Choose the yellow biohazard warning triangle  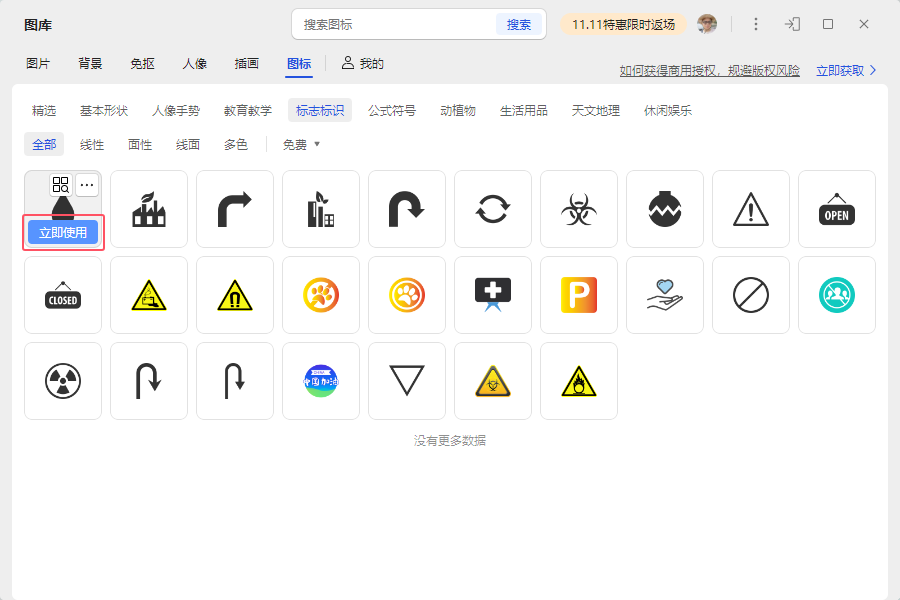coord(493,381)
